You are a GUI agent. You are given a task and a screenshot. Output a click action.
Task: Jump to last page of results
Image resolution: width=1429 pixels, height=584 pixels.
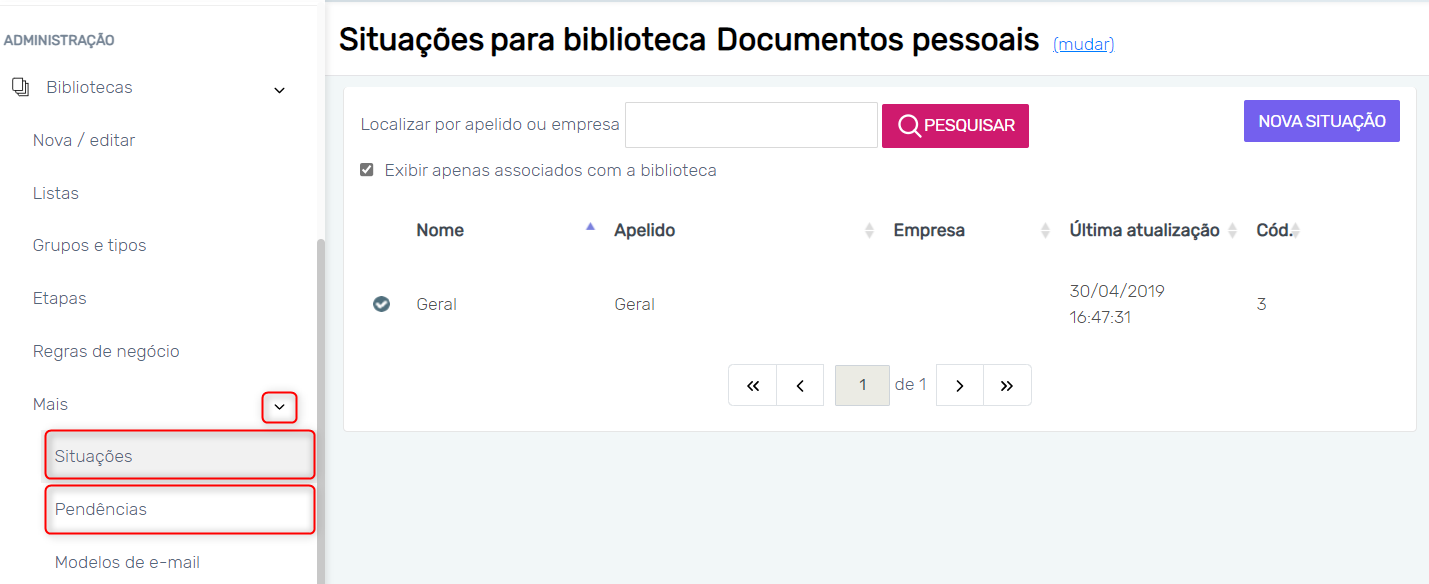point(1007,385)
